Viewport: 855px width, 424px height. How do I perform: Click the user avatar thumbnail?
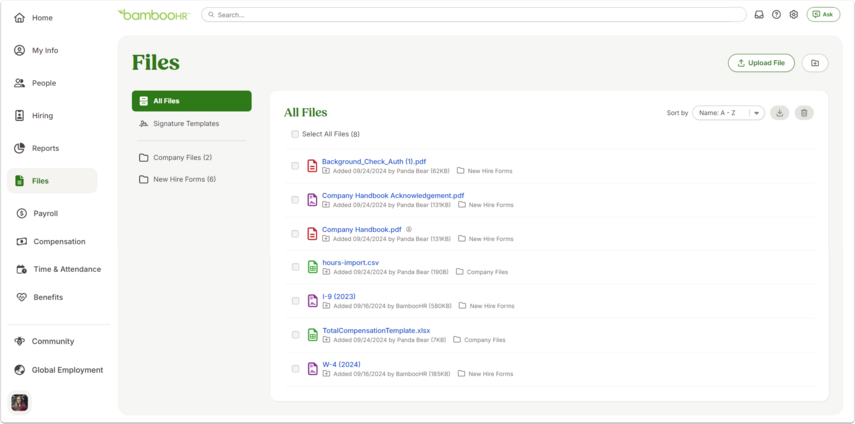point(20,402)
